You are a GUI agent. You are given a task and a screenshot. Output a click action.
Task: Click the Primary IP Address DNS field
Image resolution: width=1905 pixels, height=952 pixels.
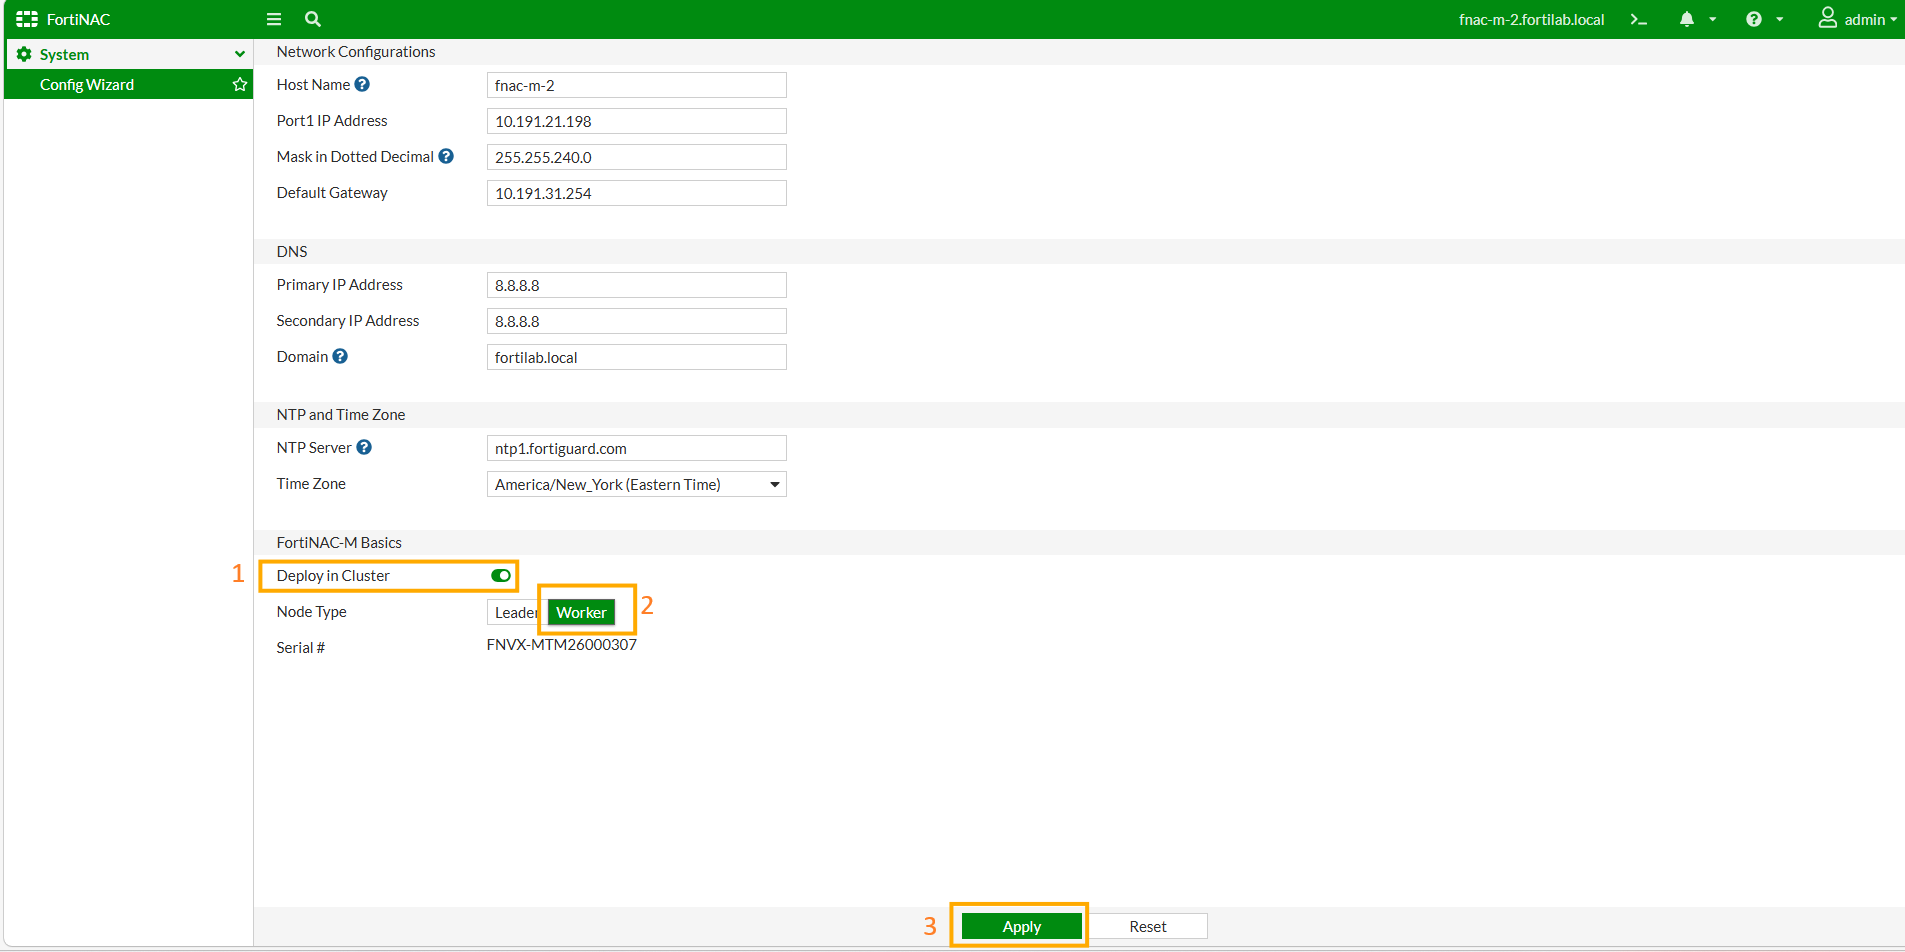click(636, 285)
